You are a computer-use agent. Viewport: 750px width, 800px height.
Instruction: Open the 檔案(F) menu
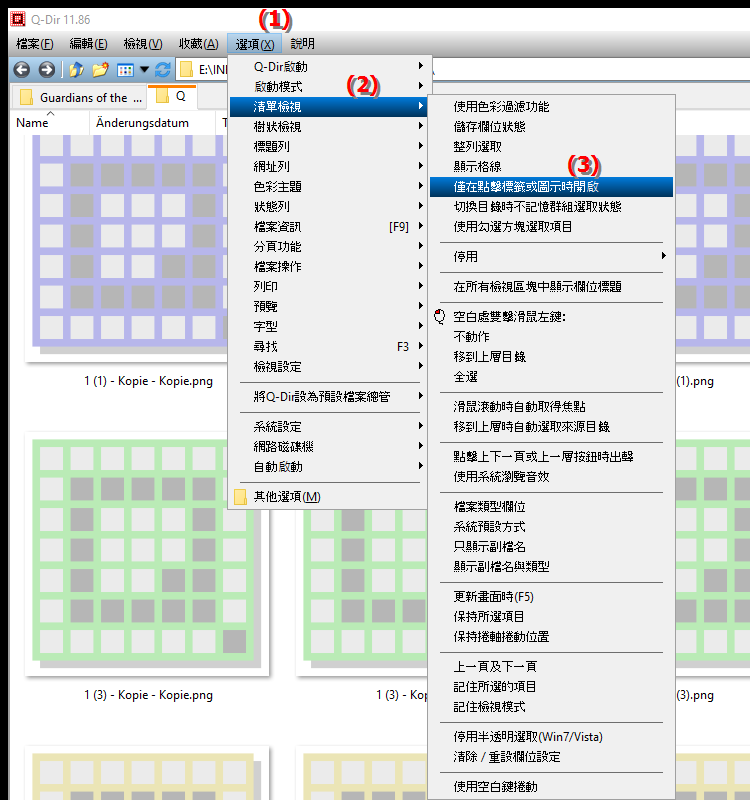click(35, 44)
